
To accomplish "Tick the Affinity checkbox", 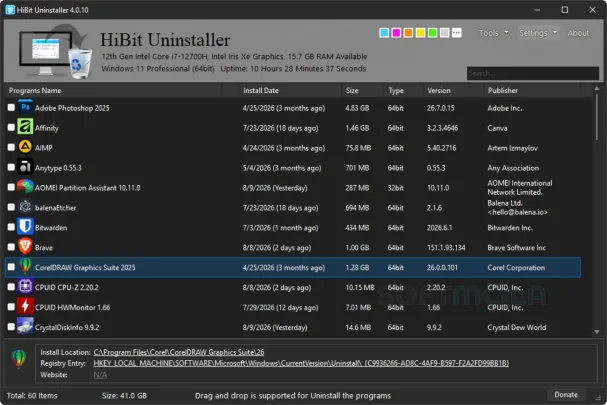I will point(11,127).
